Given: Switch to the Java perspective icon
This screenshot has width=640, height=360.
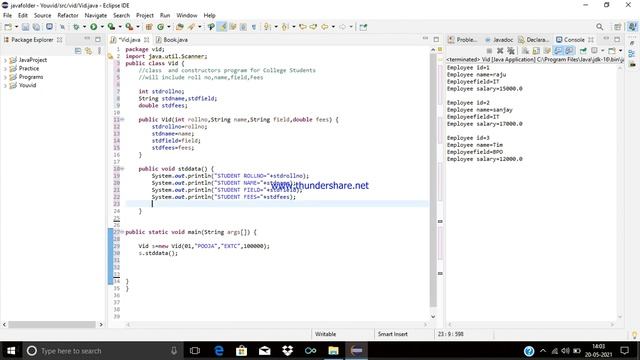Looking at the screenshot, I should 632,27.
